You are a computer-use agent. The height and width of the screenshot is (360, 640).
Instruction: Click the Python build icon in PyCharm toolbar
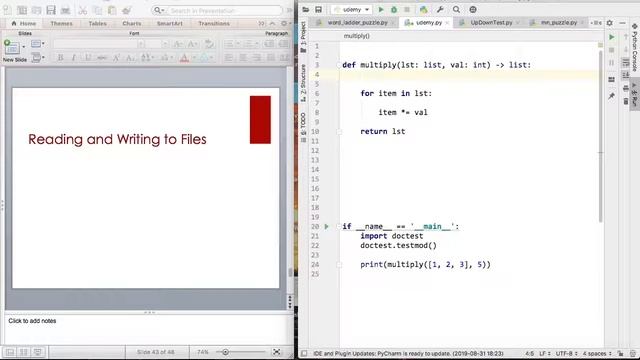pos(423,9)
